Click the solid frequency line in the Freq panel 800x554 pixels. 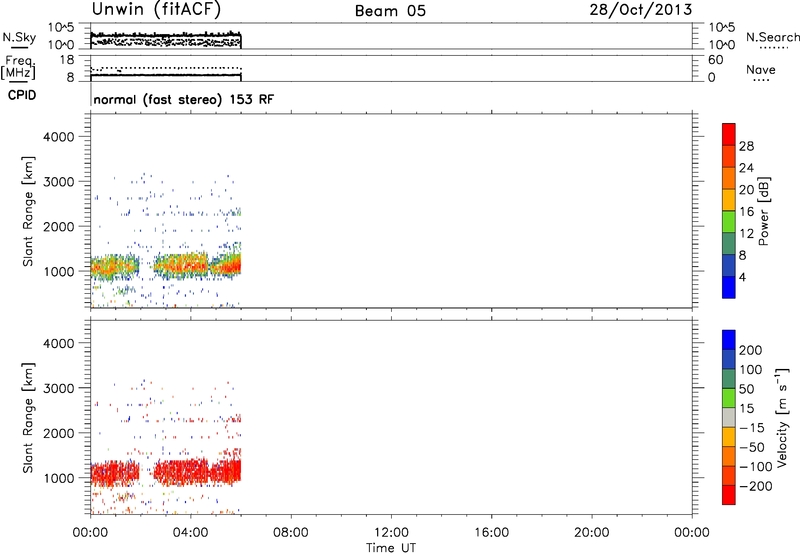(166, 75)
